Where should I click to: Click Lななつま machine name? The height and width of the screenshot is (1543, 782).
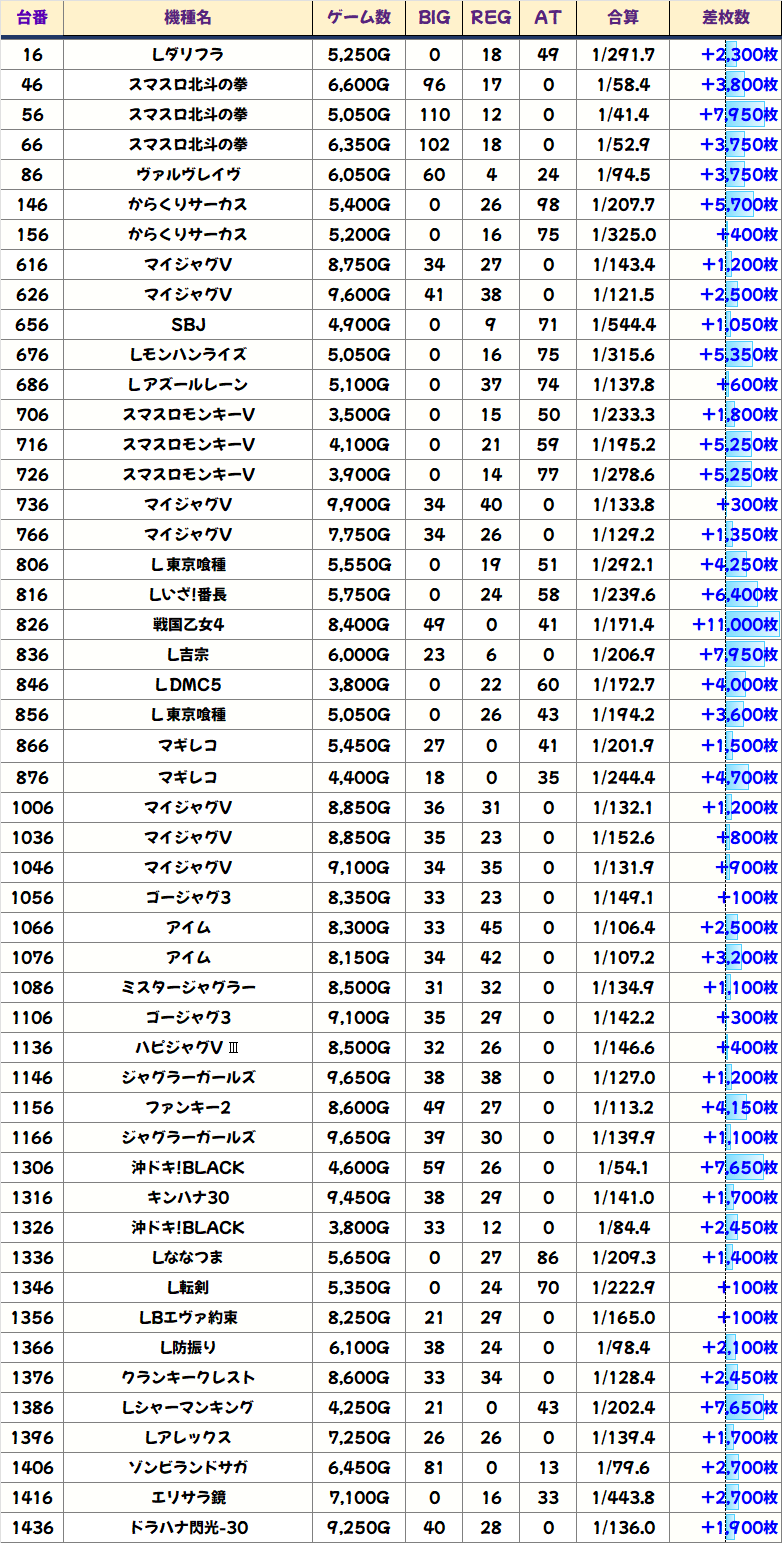point(188,1258)
